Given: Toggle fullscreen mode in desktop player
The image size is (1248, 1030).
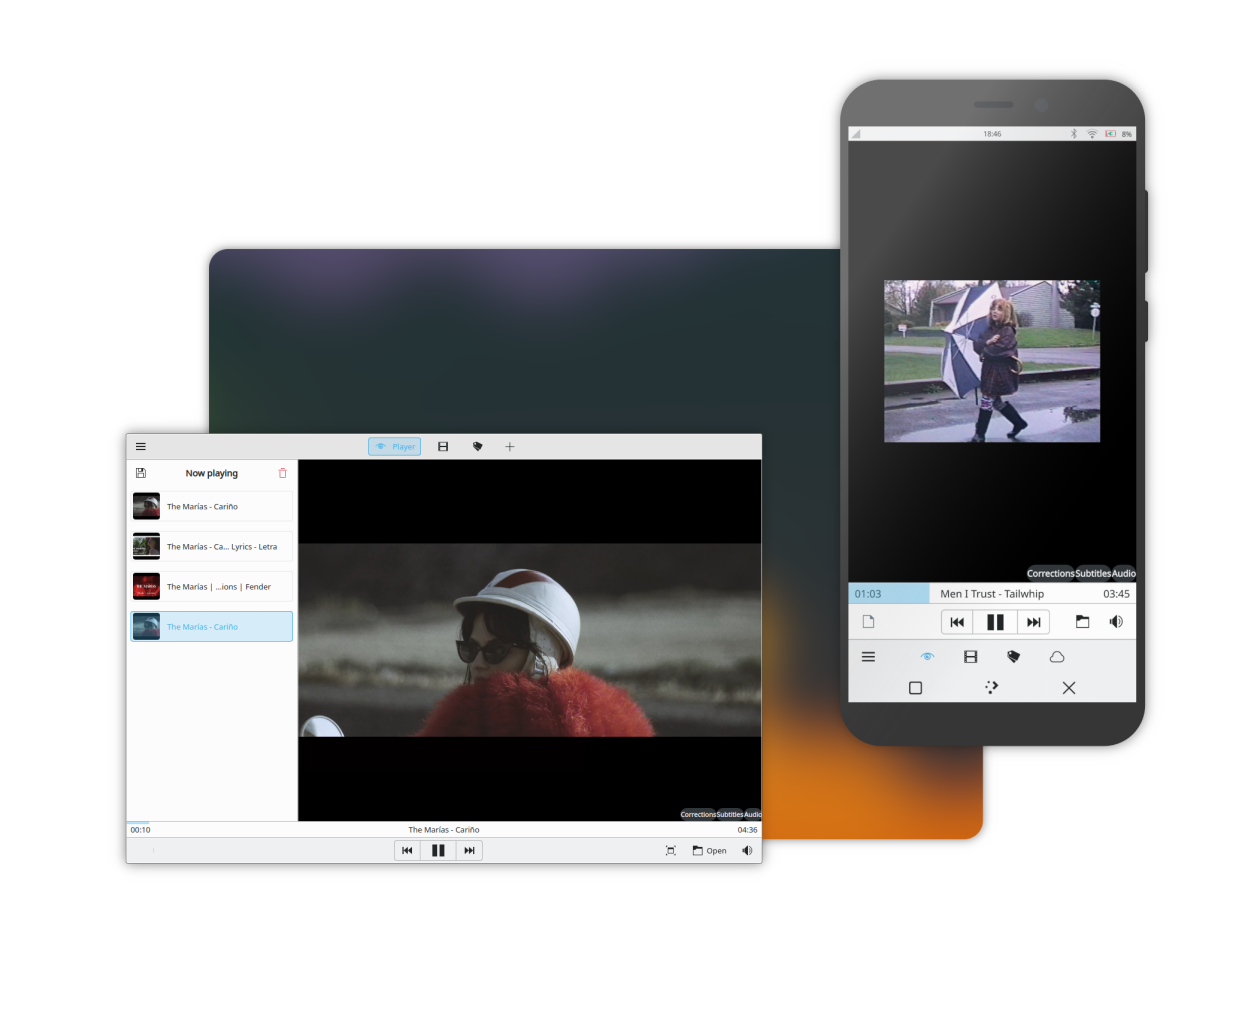Looking at the screenshot, I should point(671,851).
